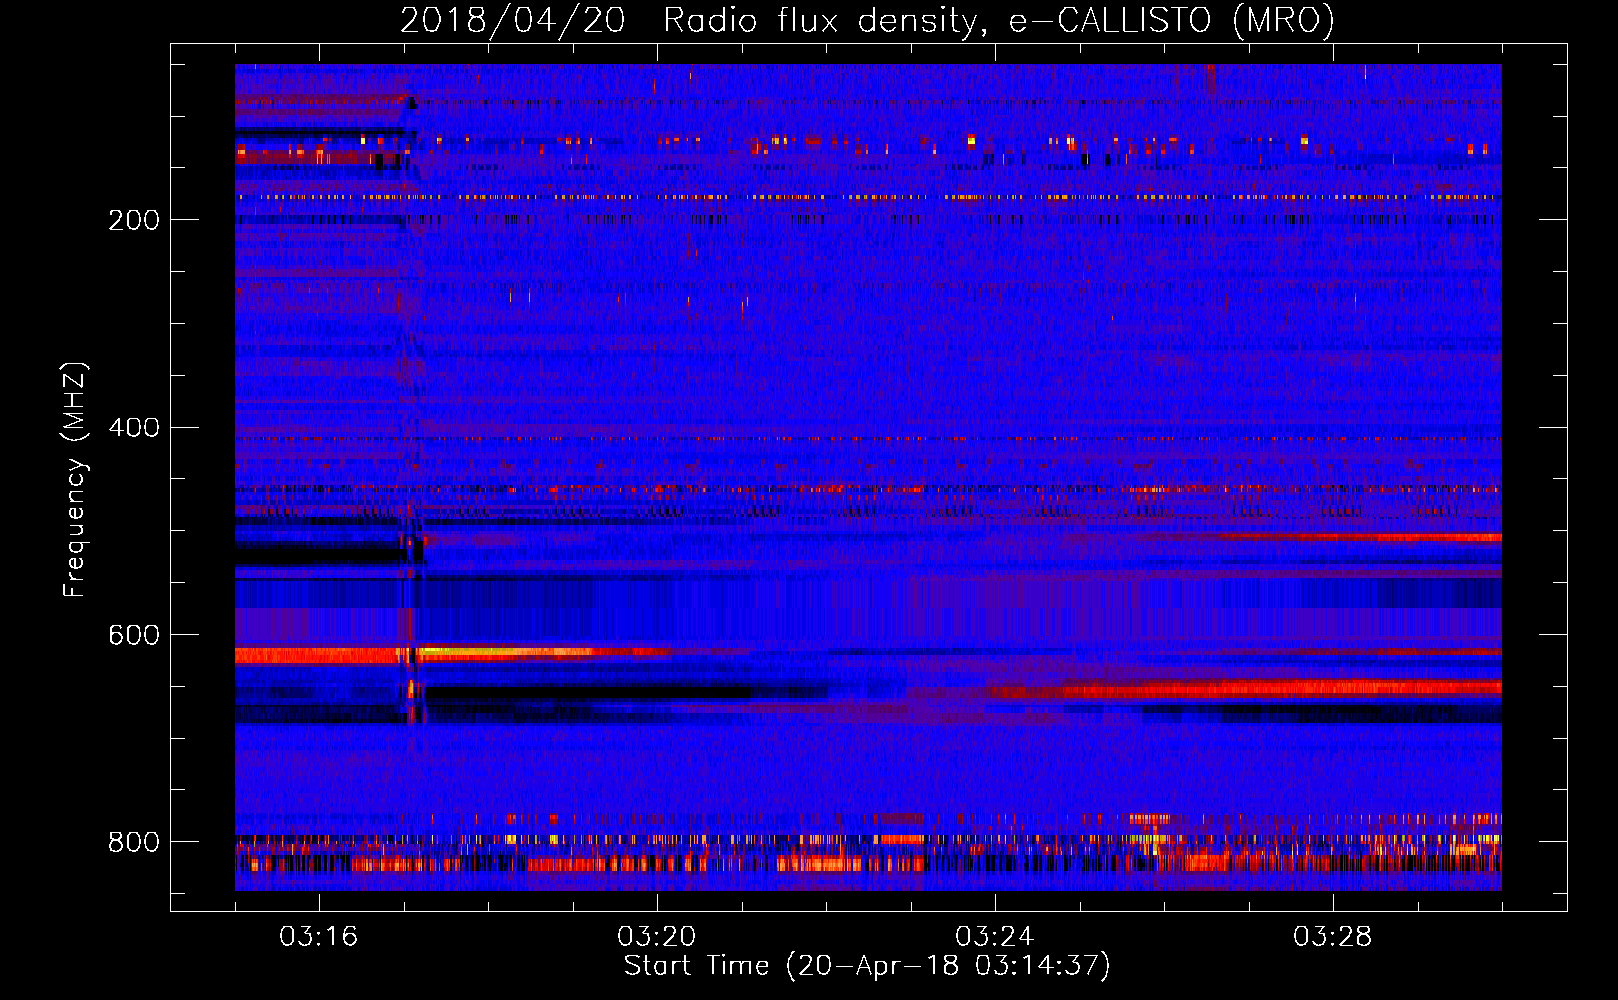Click the 200 MHz tick label
Screen dimensions: 1618x1000
[x=134, y=220]
